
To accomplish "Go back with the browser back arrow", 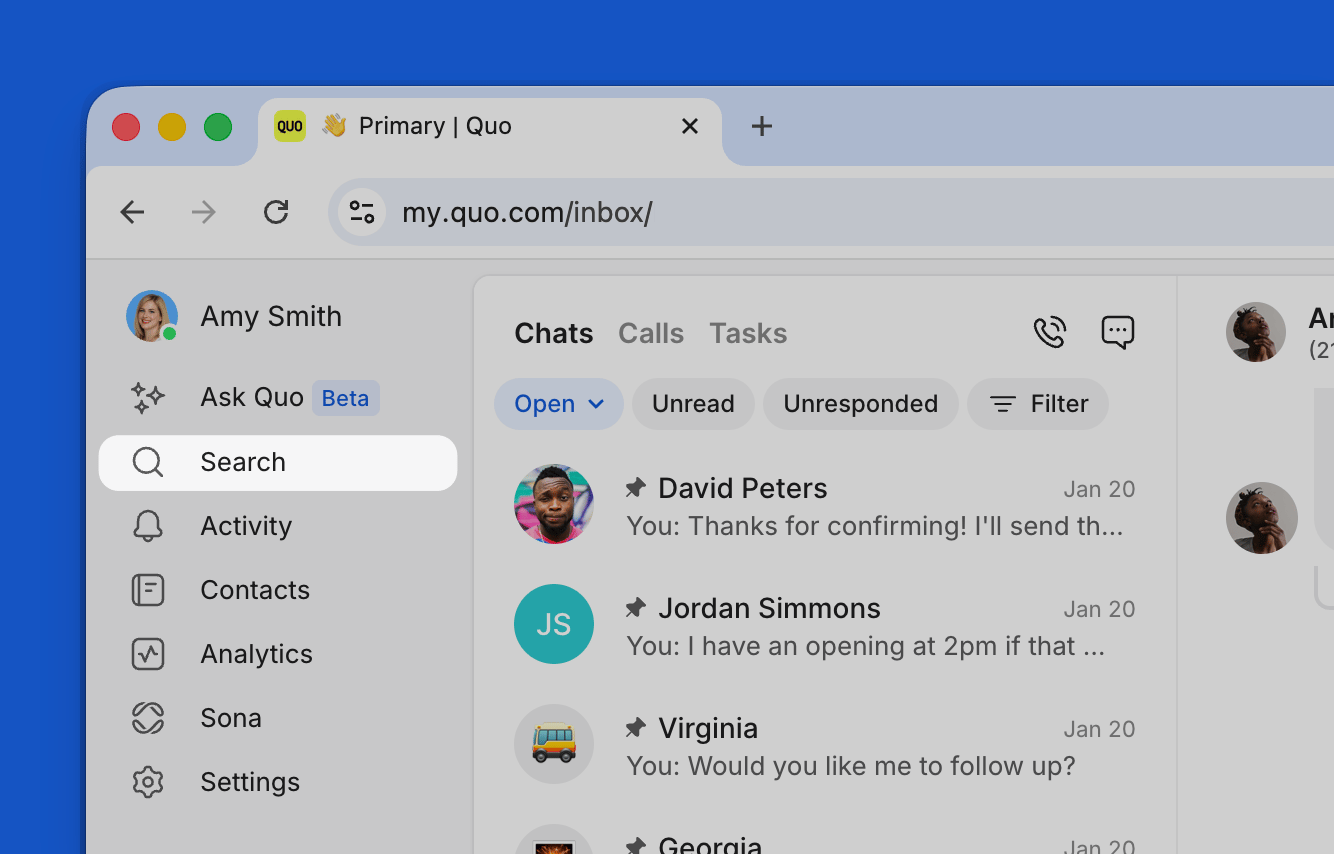I will 132,212.
